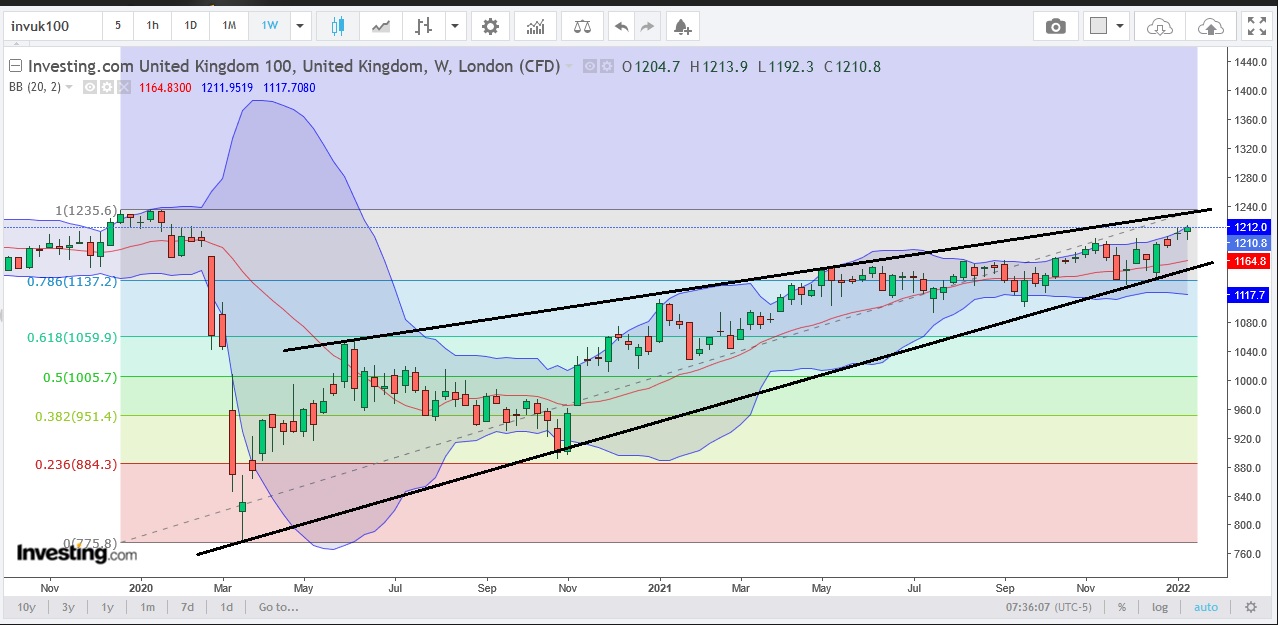Switch to the line chart style
This screenshot has height=625, width=1278.
(381, 26)
